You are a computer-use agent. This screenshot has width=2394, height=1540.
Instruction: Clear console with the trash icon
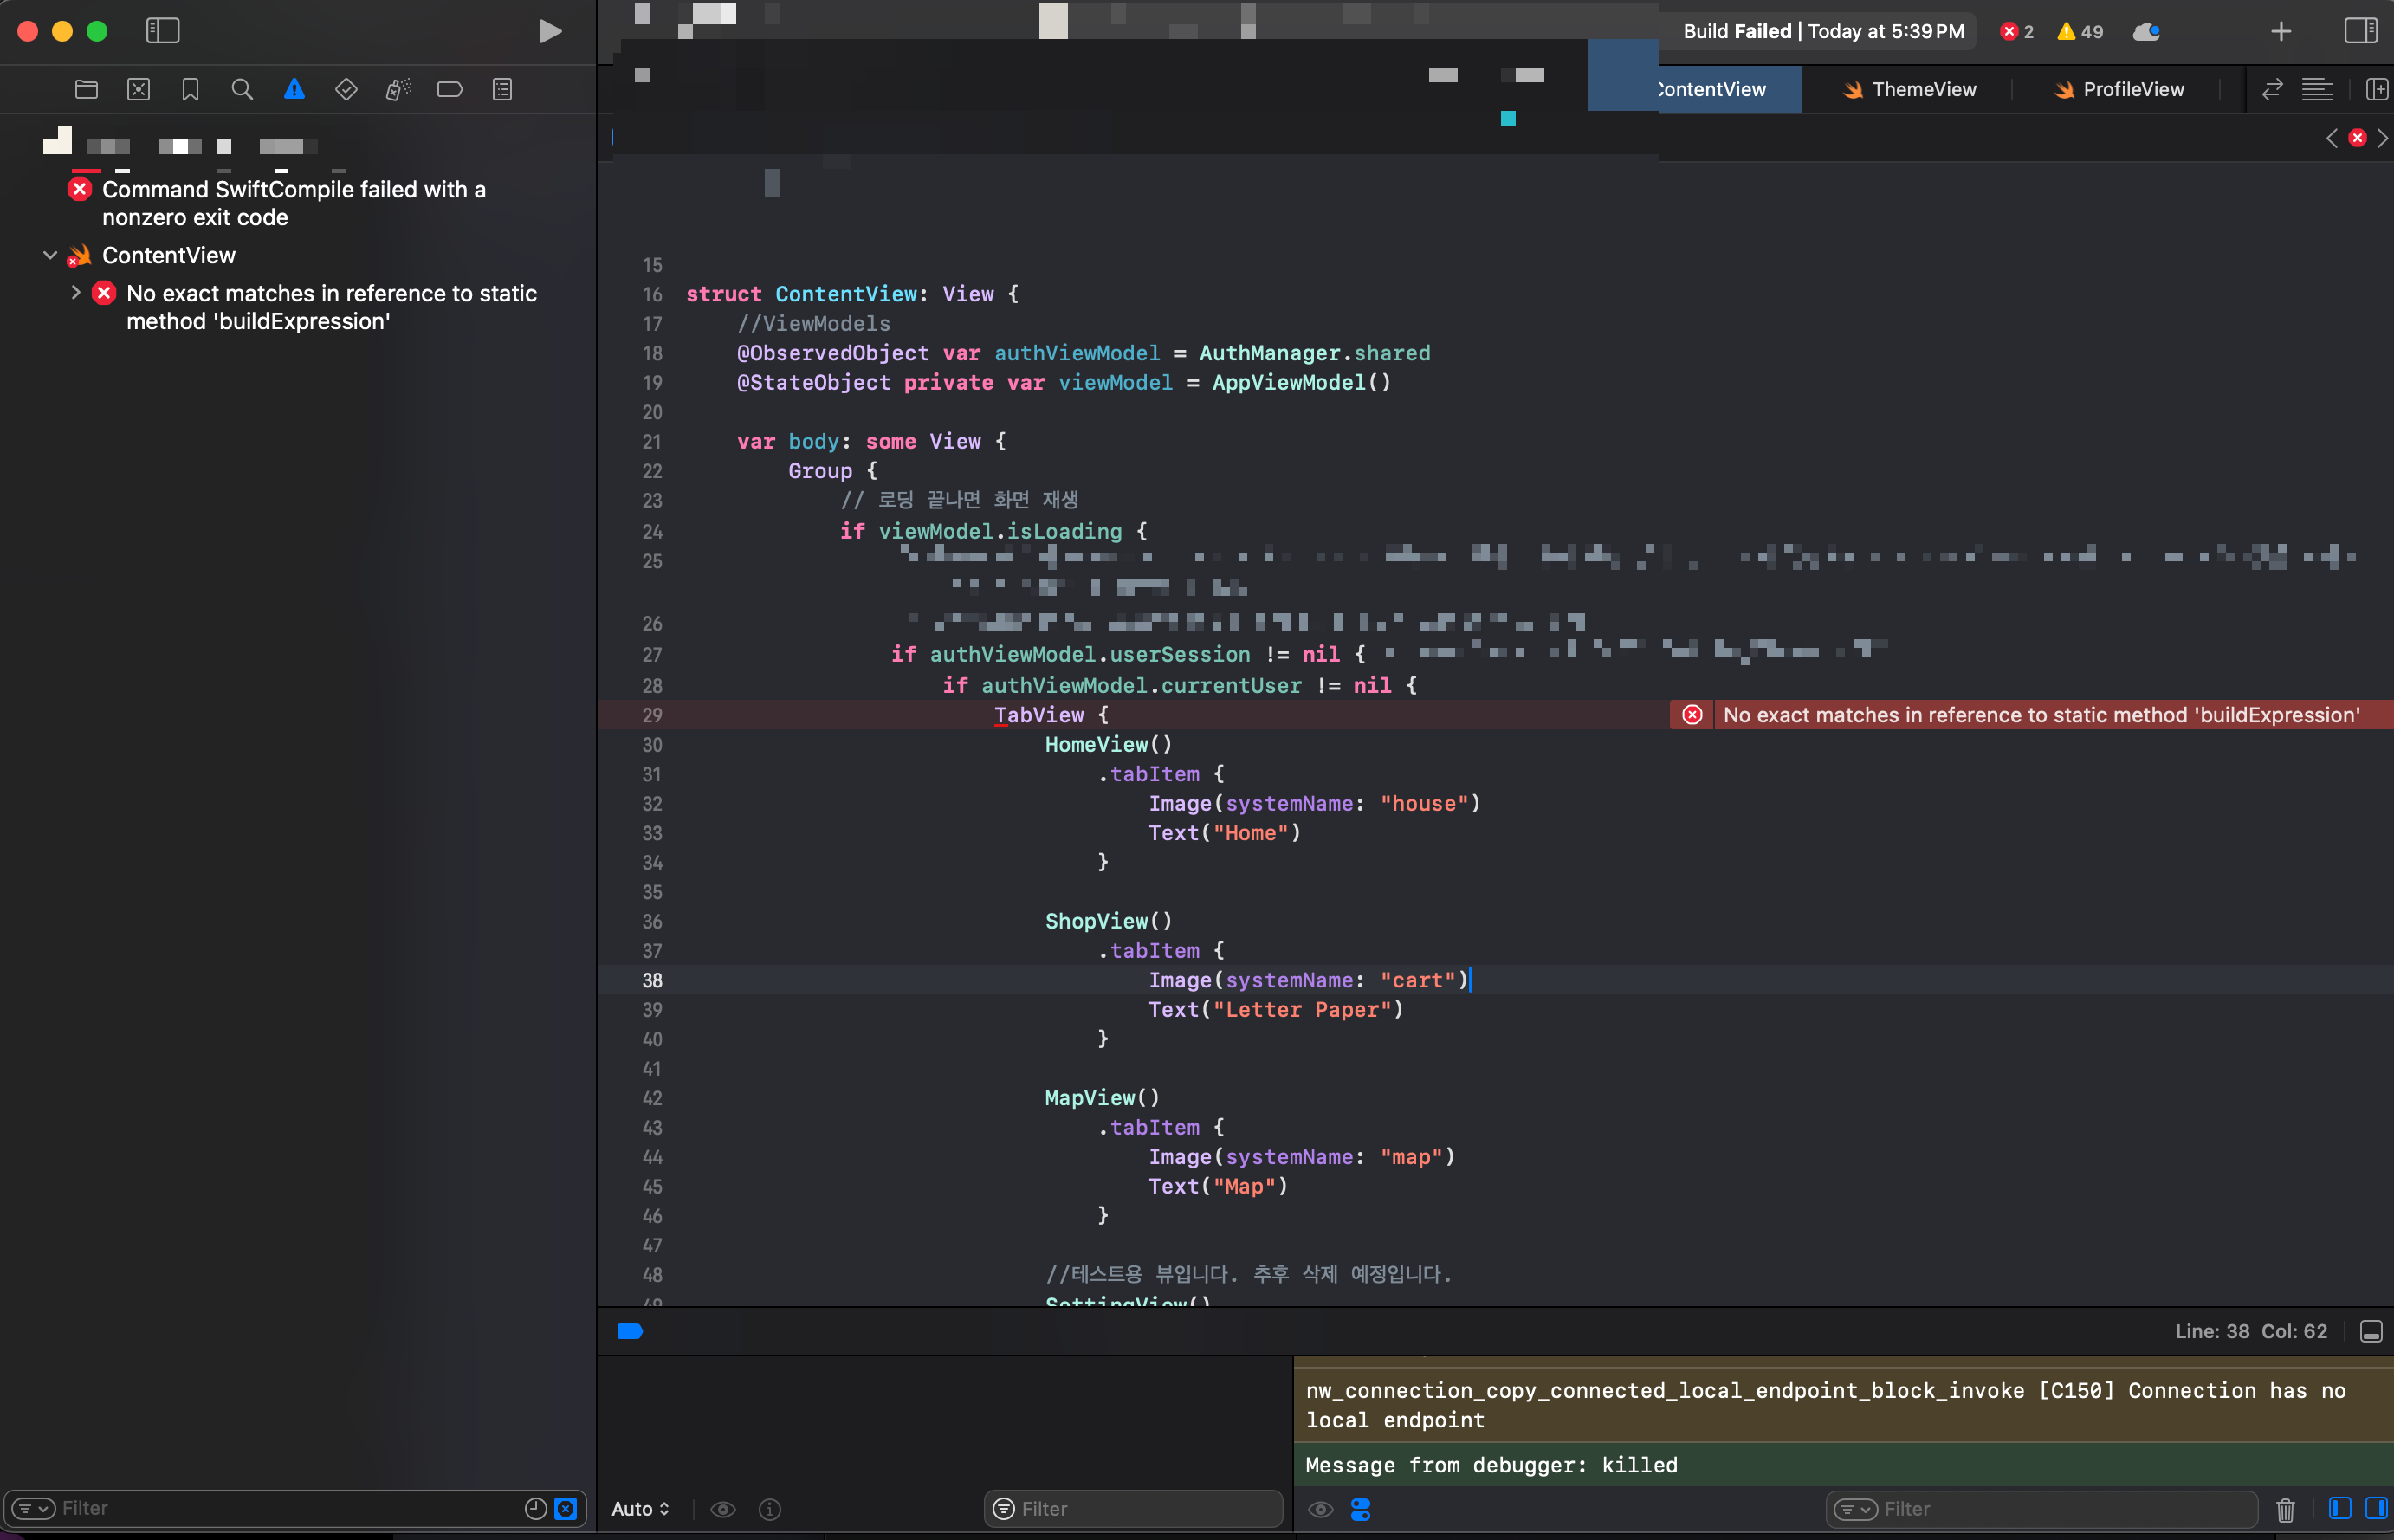click(2285, 1509)
